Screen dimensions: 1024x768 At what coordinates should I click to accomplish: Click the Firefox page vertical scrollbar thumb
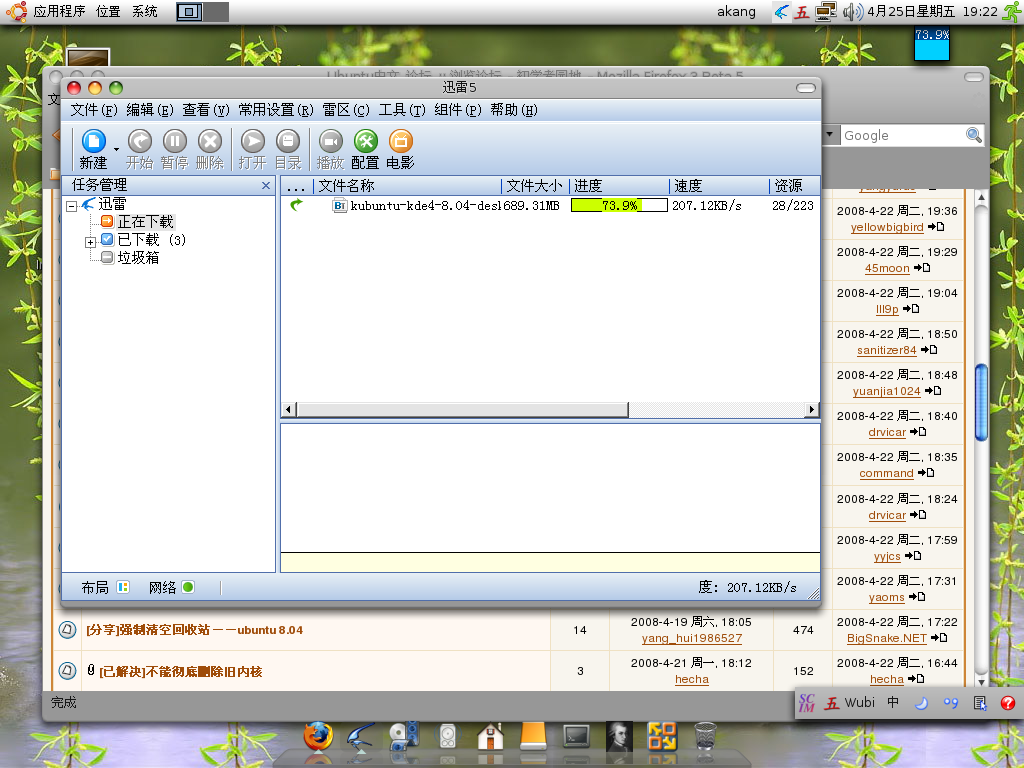[x=981, y=403]
